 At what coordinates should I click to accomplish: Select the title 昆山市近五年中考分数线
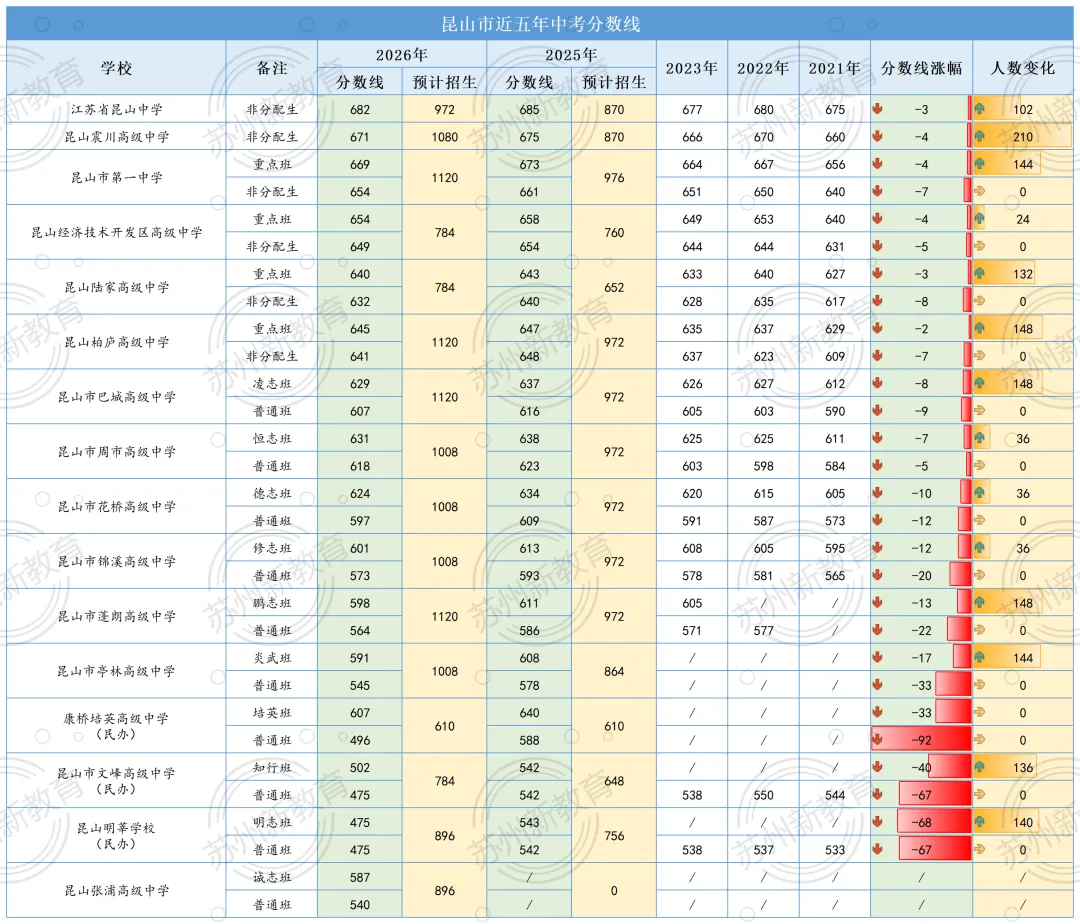click(x=541, y=25)
